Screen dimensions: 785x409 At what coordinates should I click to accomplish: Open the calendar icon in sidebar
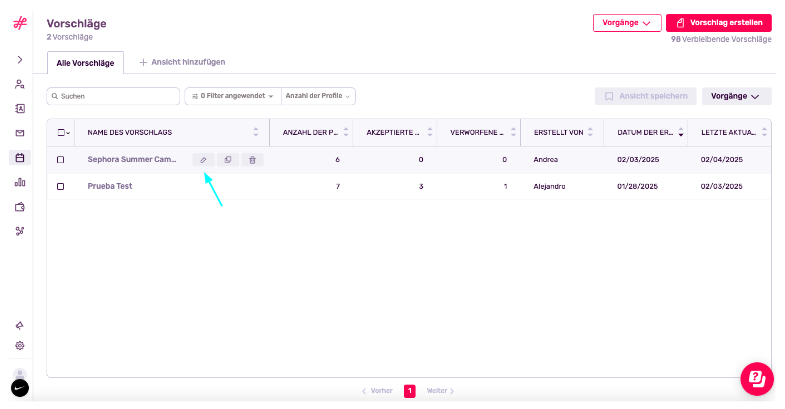coord(20,158)
